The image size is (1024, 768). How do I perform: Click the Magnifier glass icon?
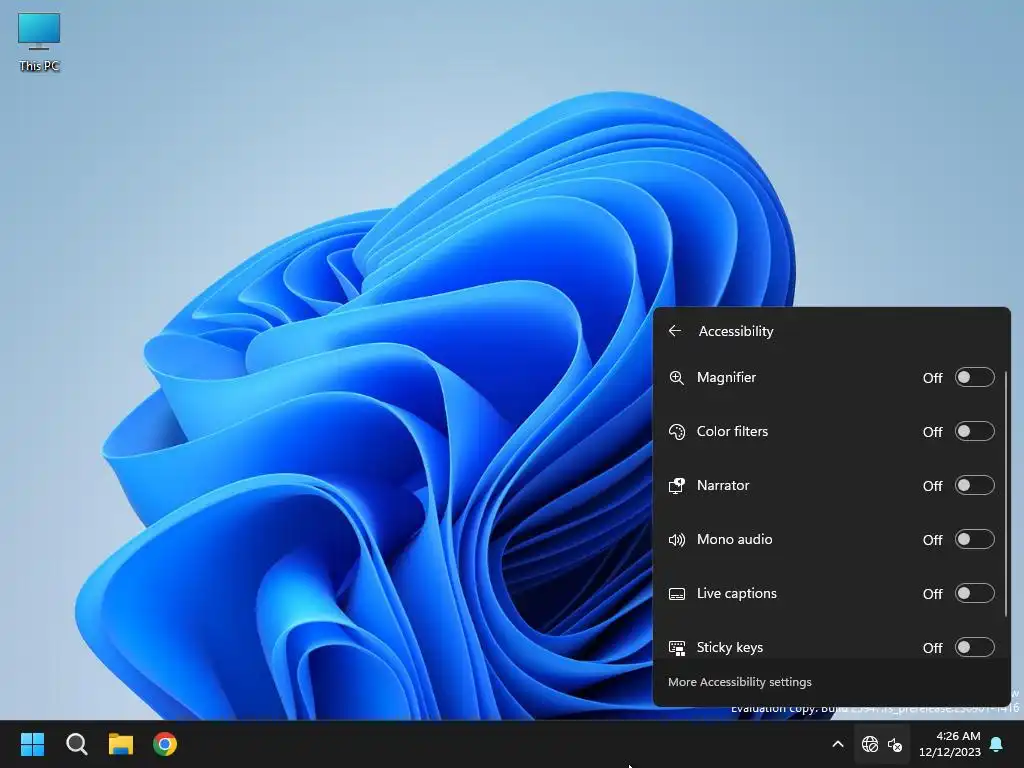click(677, 377)
